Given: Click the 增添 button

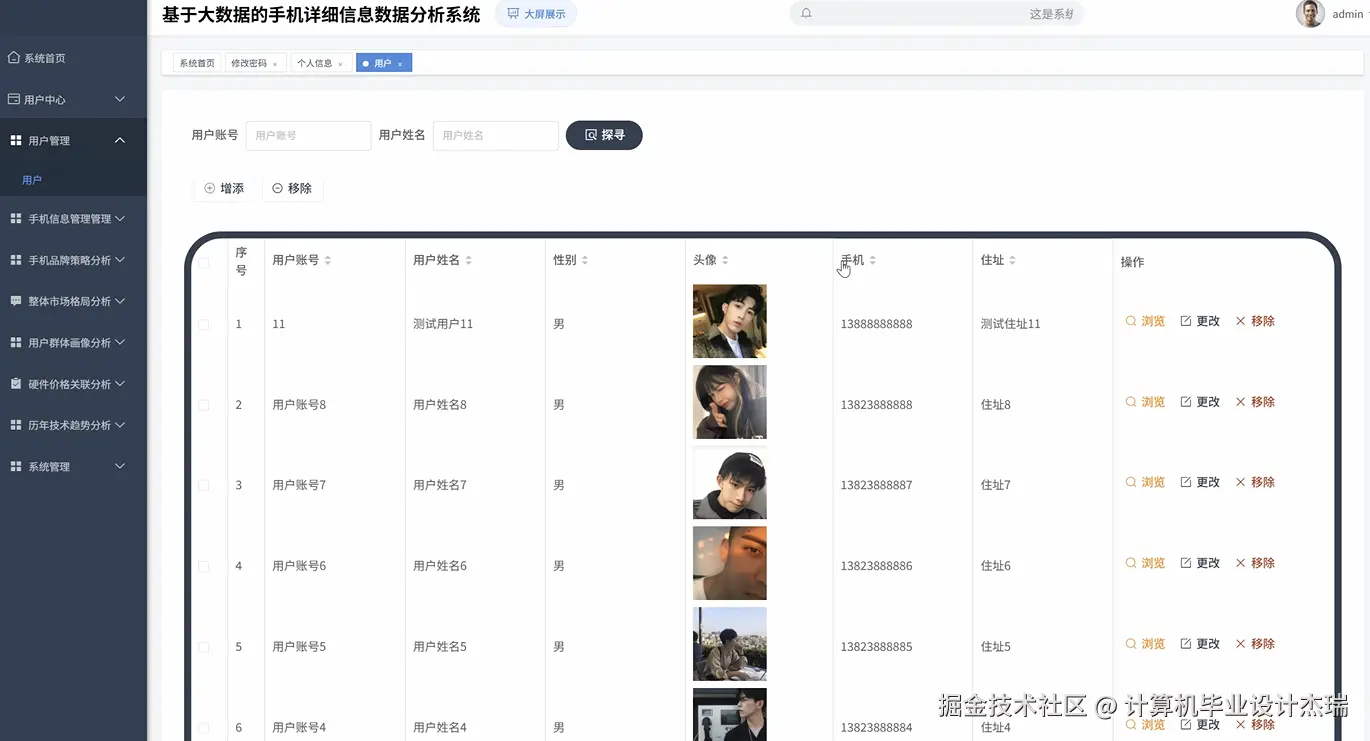Looking at the screenshot, I should click(x=224, y=188).
